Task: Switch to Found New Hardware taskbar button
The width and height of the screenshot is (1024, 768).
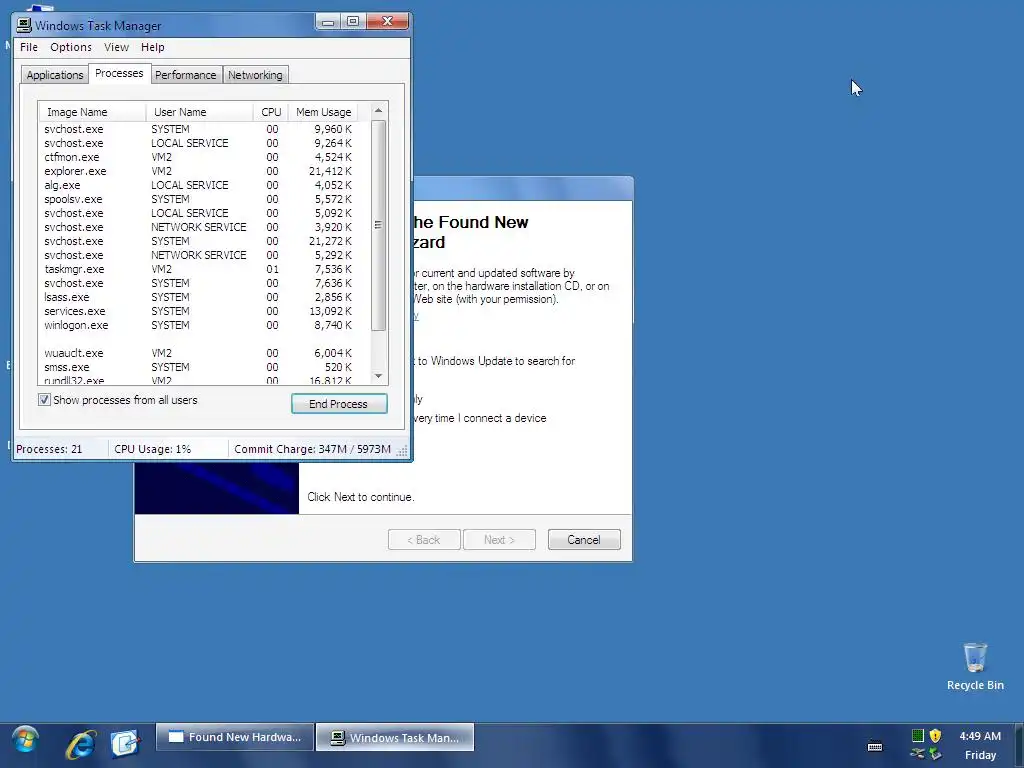Action: (x=234, y=737)
